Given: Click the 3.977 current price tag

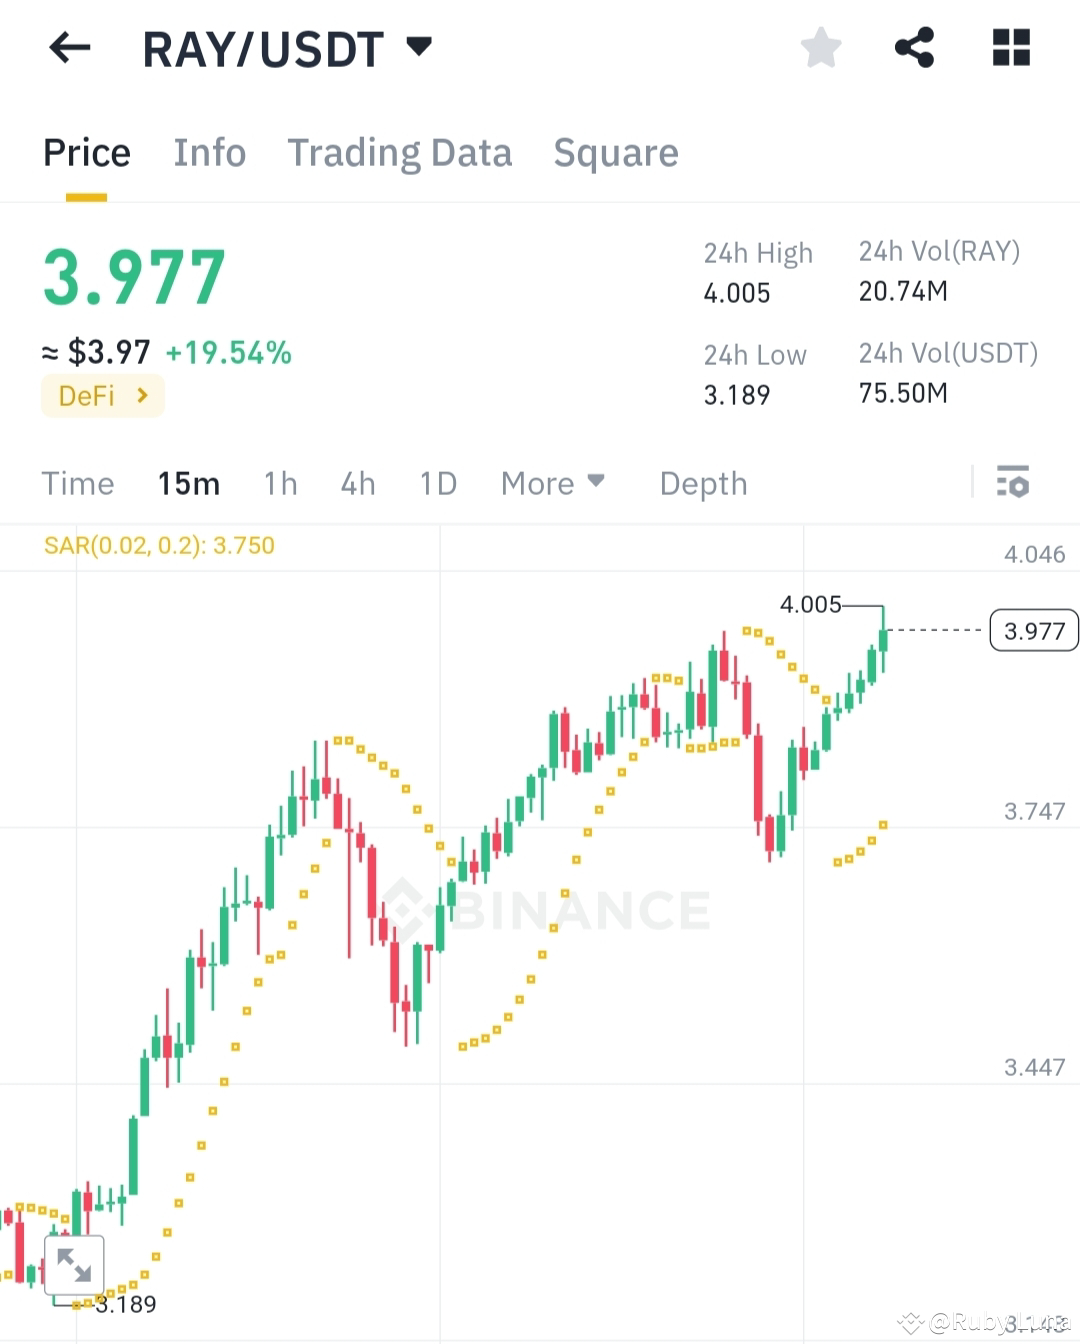Looking at the screenshot, I should [x=1033, y=630].
